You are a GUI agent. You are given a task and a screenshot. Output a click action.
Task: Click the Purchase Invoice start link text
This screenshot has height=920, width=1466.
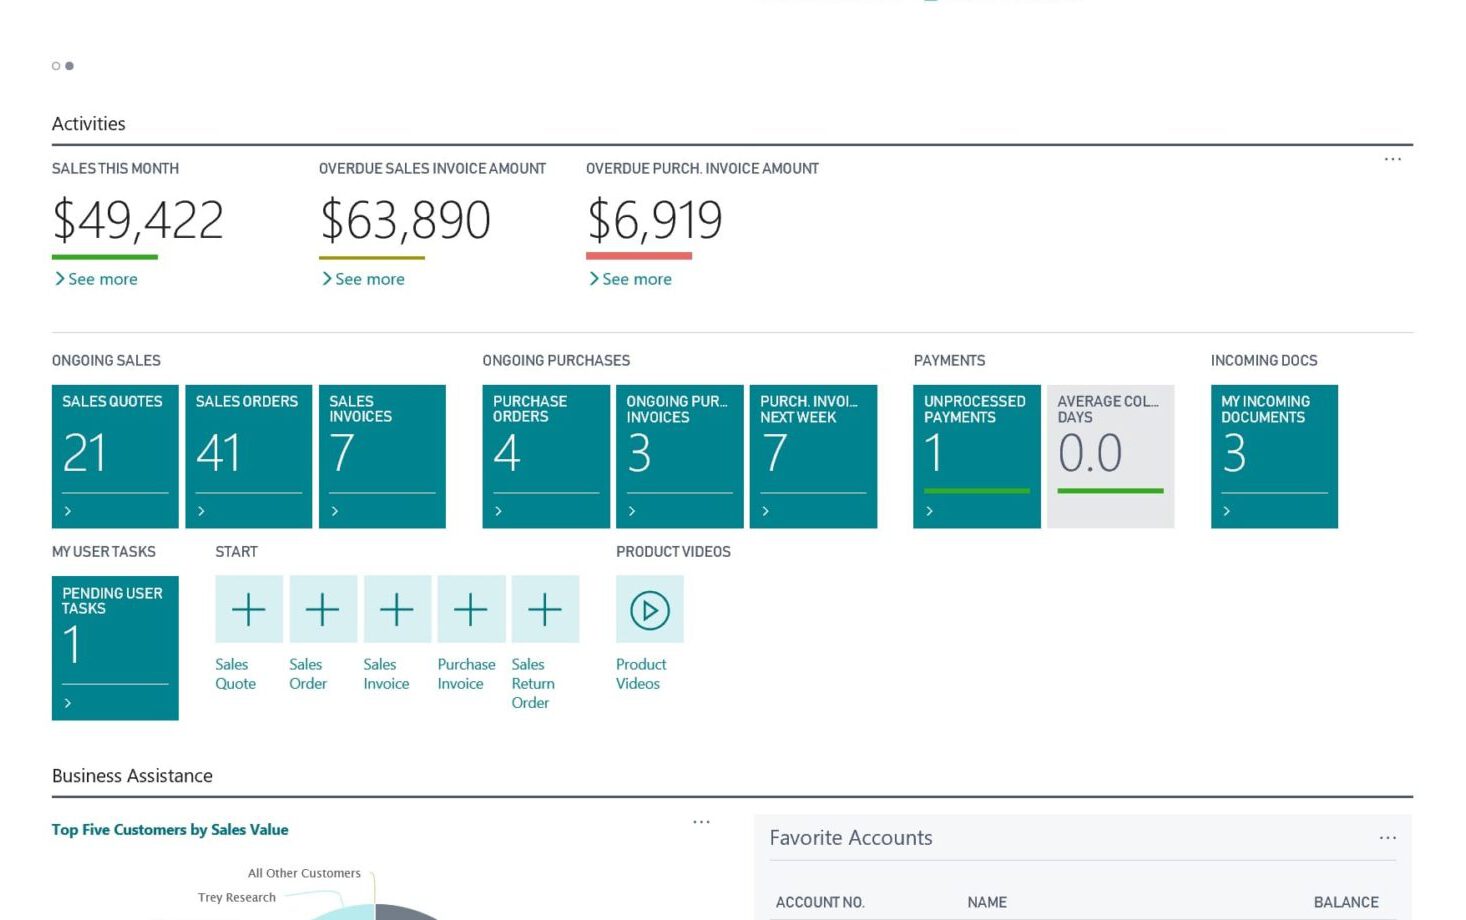point(466,674)
